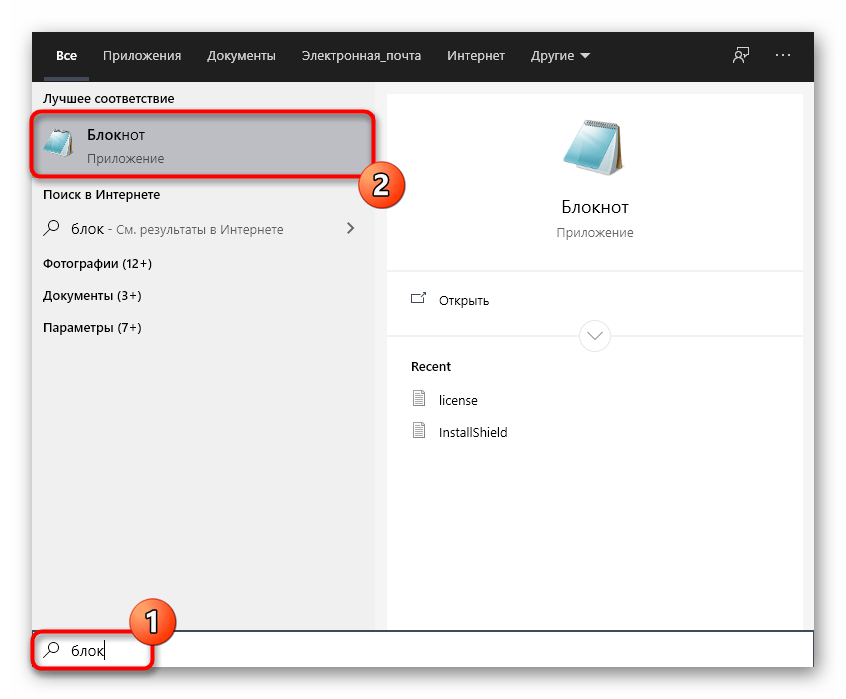Open the three-dots more options menu
Viewport: 846px width, 699px height.
point(783,55)
